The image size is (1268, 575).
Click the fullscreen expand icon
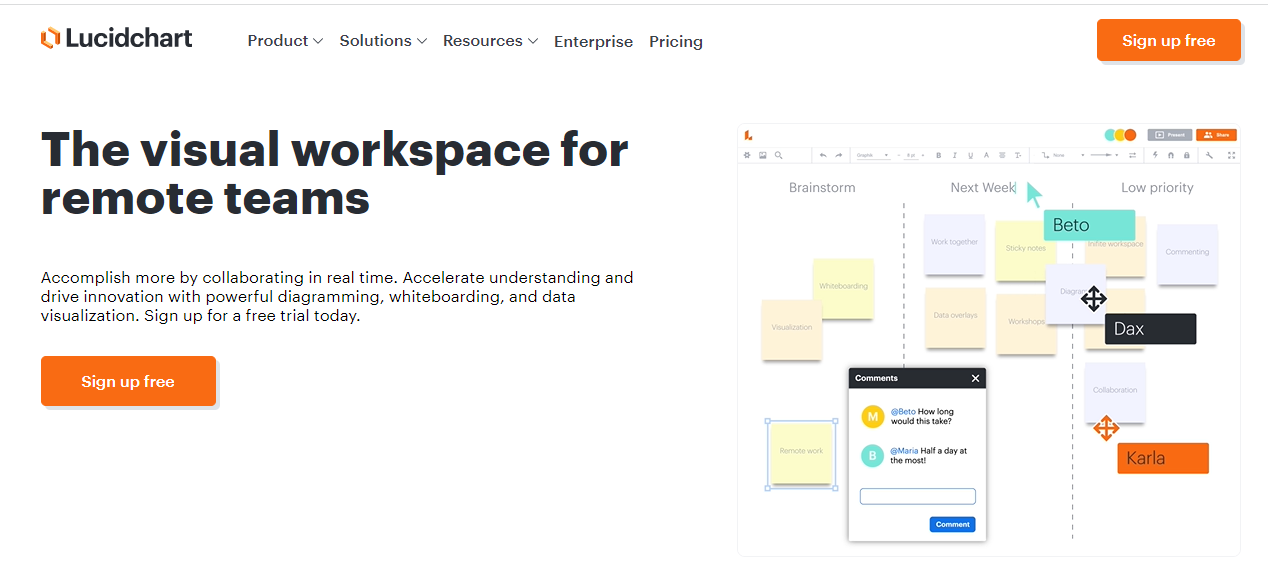(1231, 155)
